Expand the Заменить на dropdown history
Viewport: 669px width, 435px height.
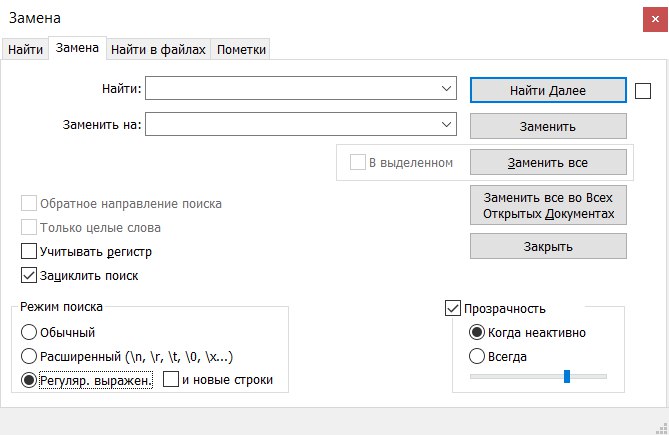pos(447,125)
